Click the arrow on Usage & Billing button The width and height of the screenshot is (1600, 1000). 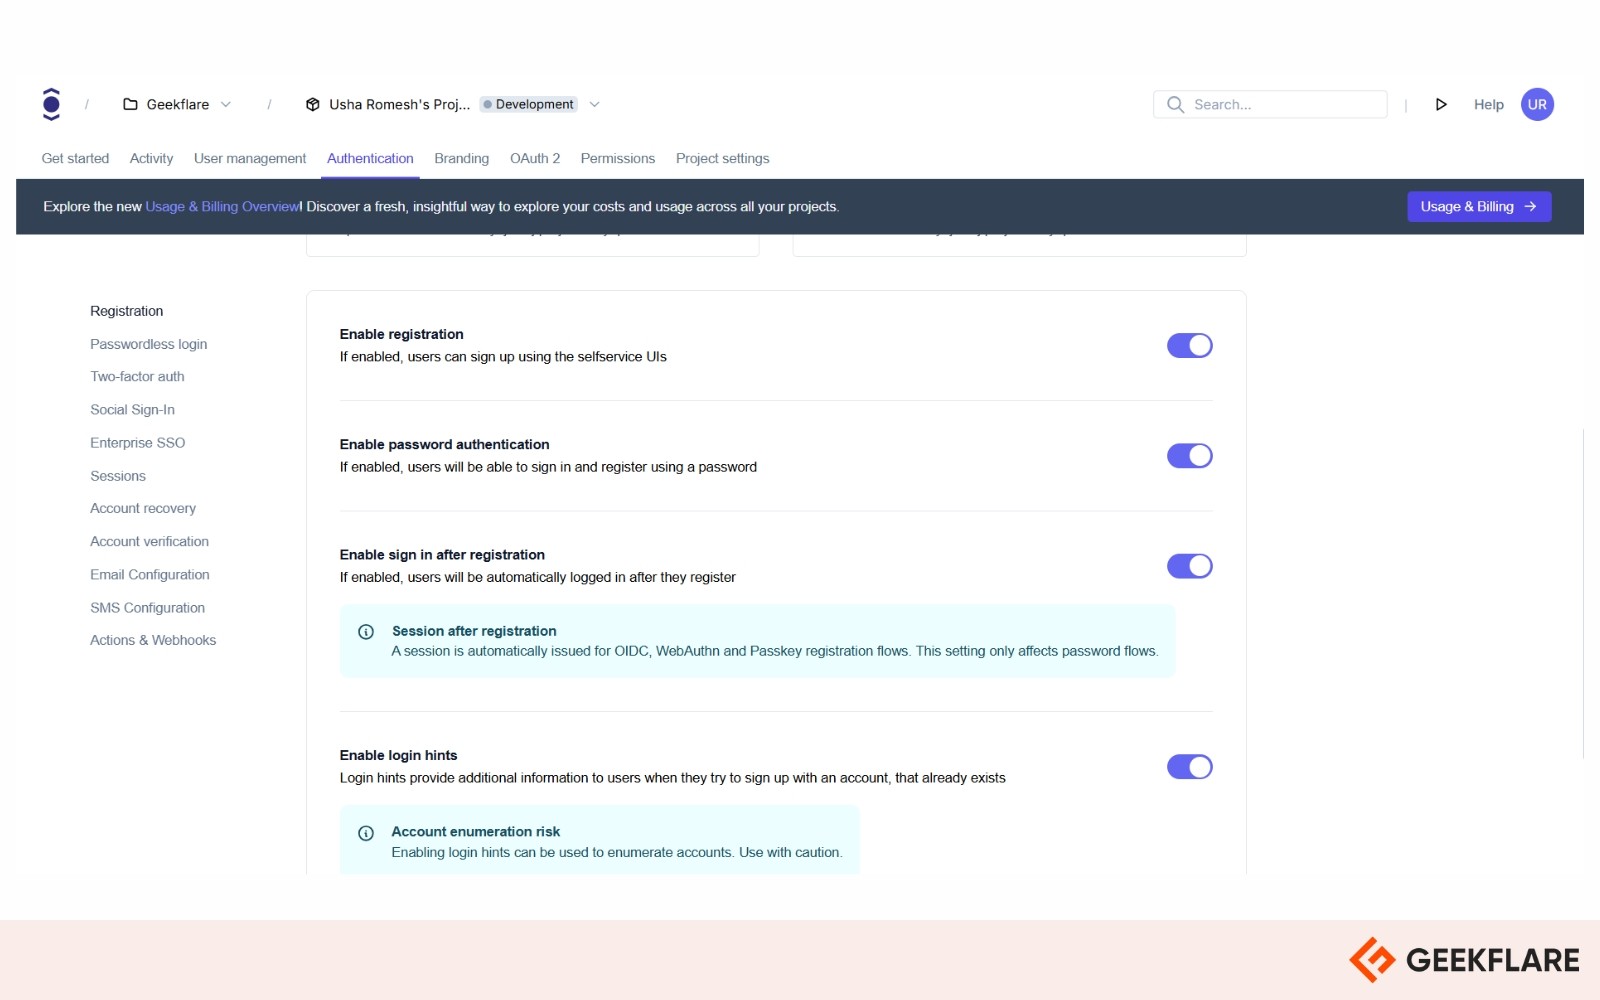[1530, 206]
